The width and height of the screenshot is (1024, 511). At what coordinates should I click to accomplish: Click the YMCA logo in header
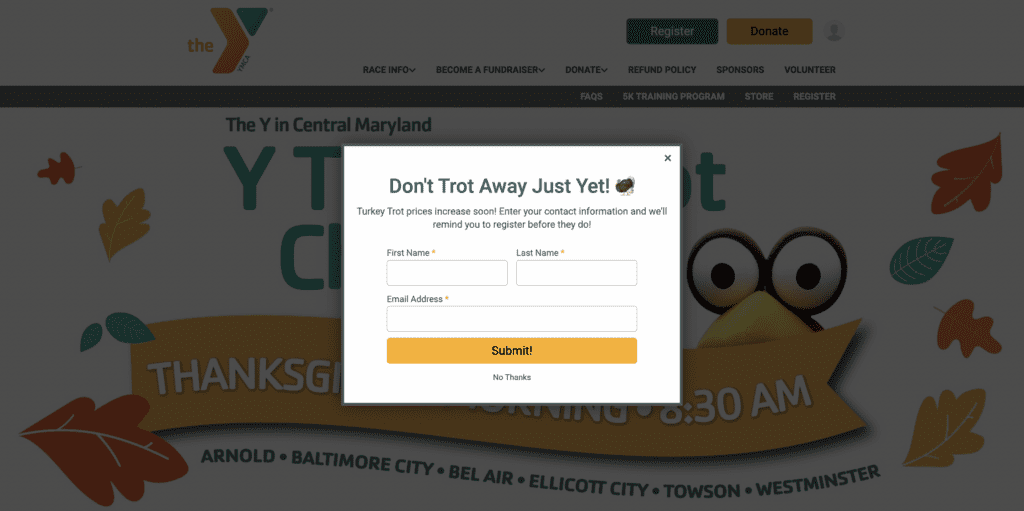[x=228, y=41]
